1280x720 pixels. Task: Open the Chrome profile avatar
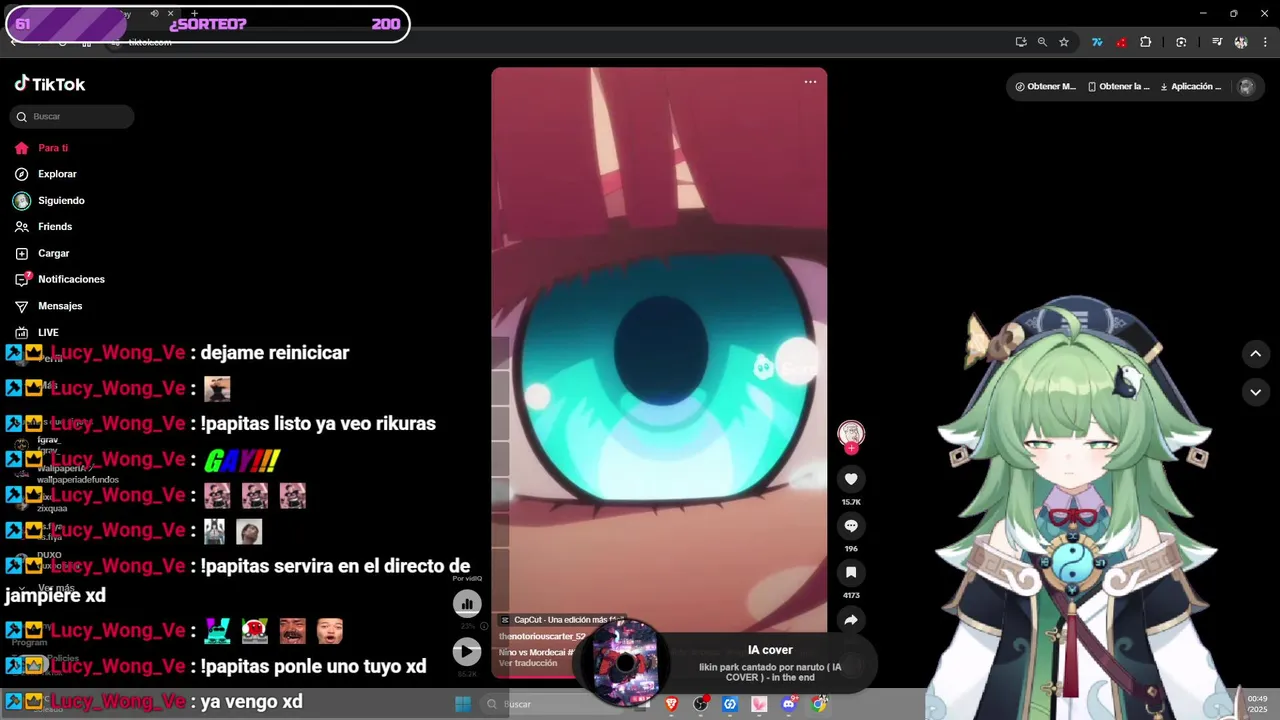click(x=1241, y=42)
